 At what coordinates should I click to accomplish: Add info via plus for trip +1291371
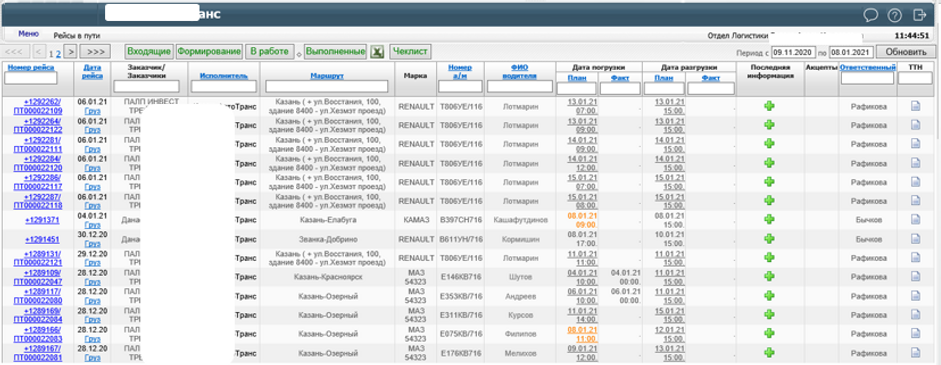(x=769, y=220)
